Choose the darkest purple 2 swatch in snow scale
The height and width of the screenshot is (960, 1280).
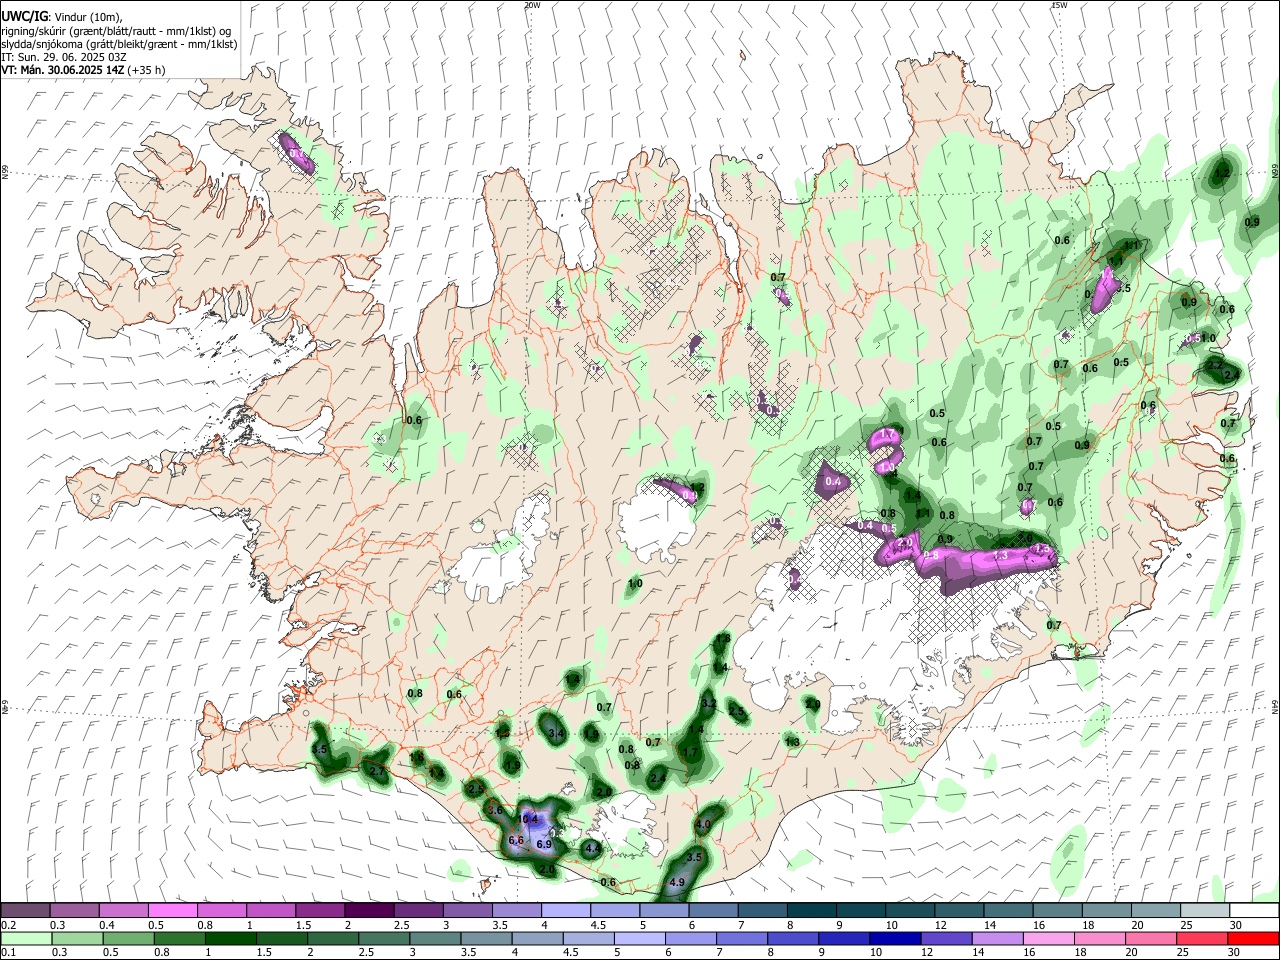click(x=368, y=911)
